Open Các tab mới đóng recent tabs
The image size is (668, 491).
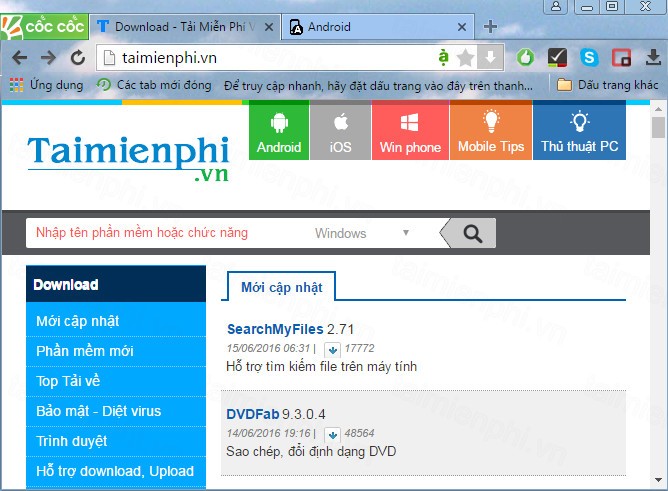click(x=154, y=85)
